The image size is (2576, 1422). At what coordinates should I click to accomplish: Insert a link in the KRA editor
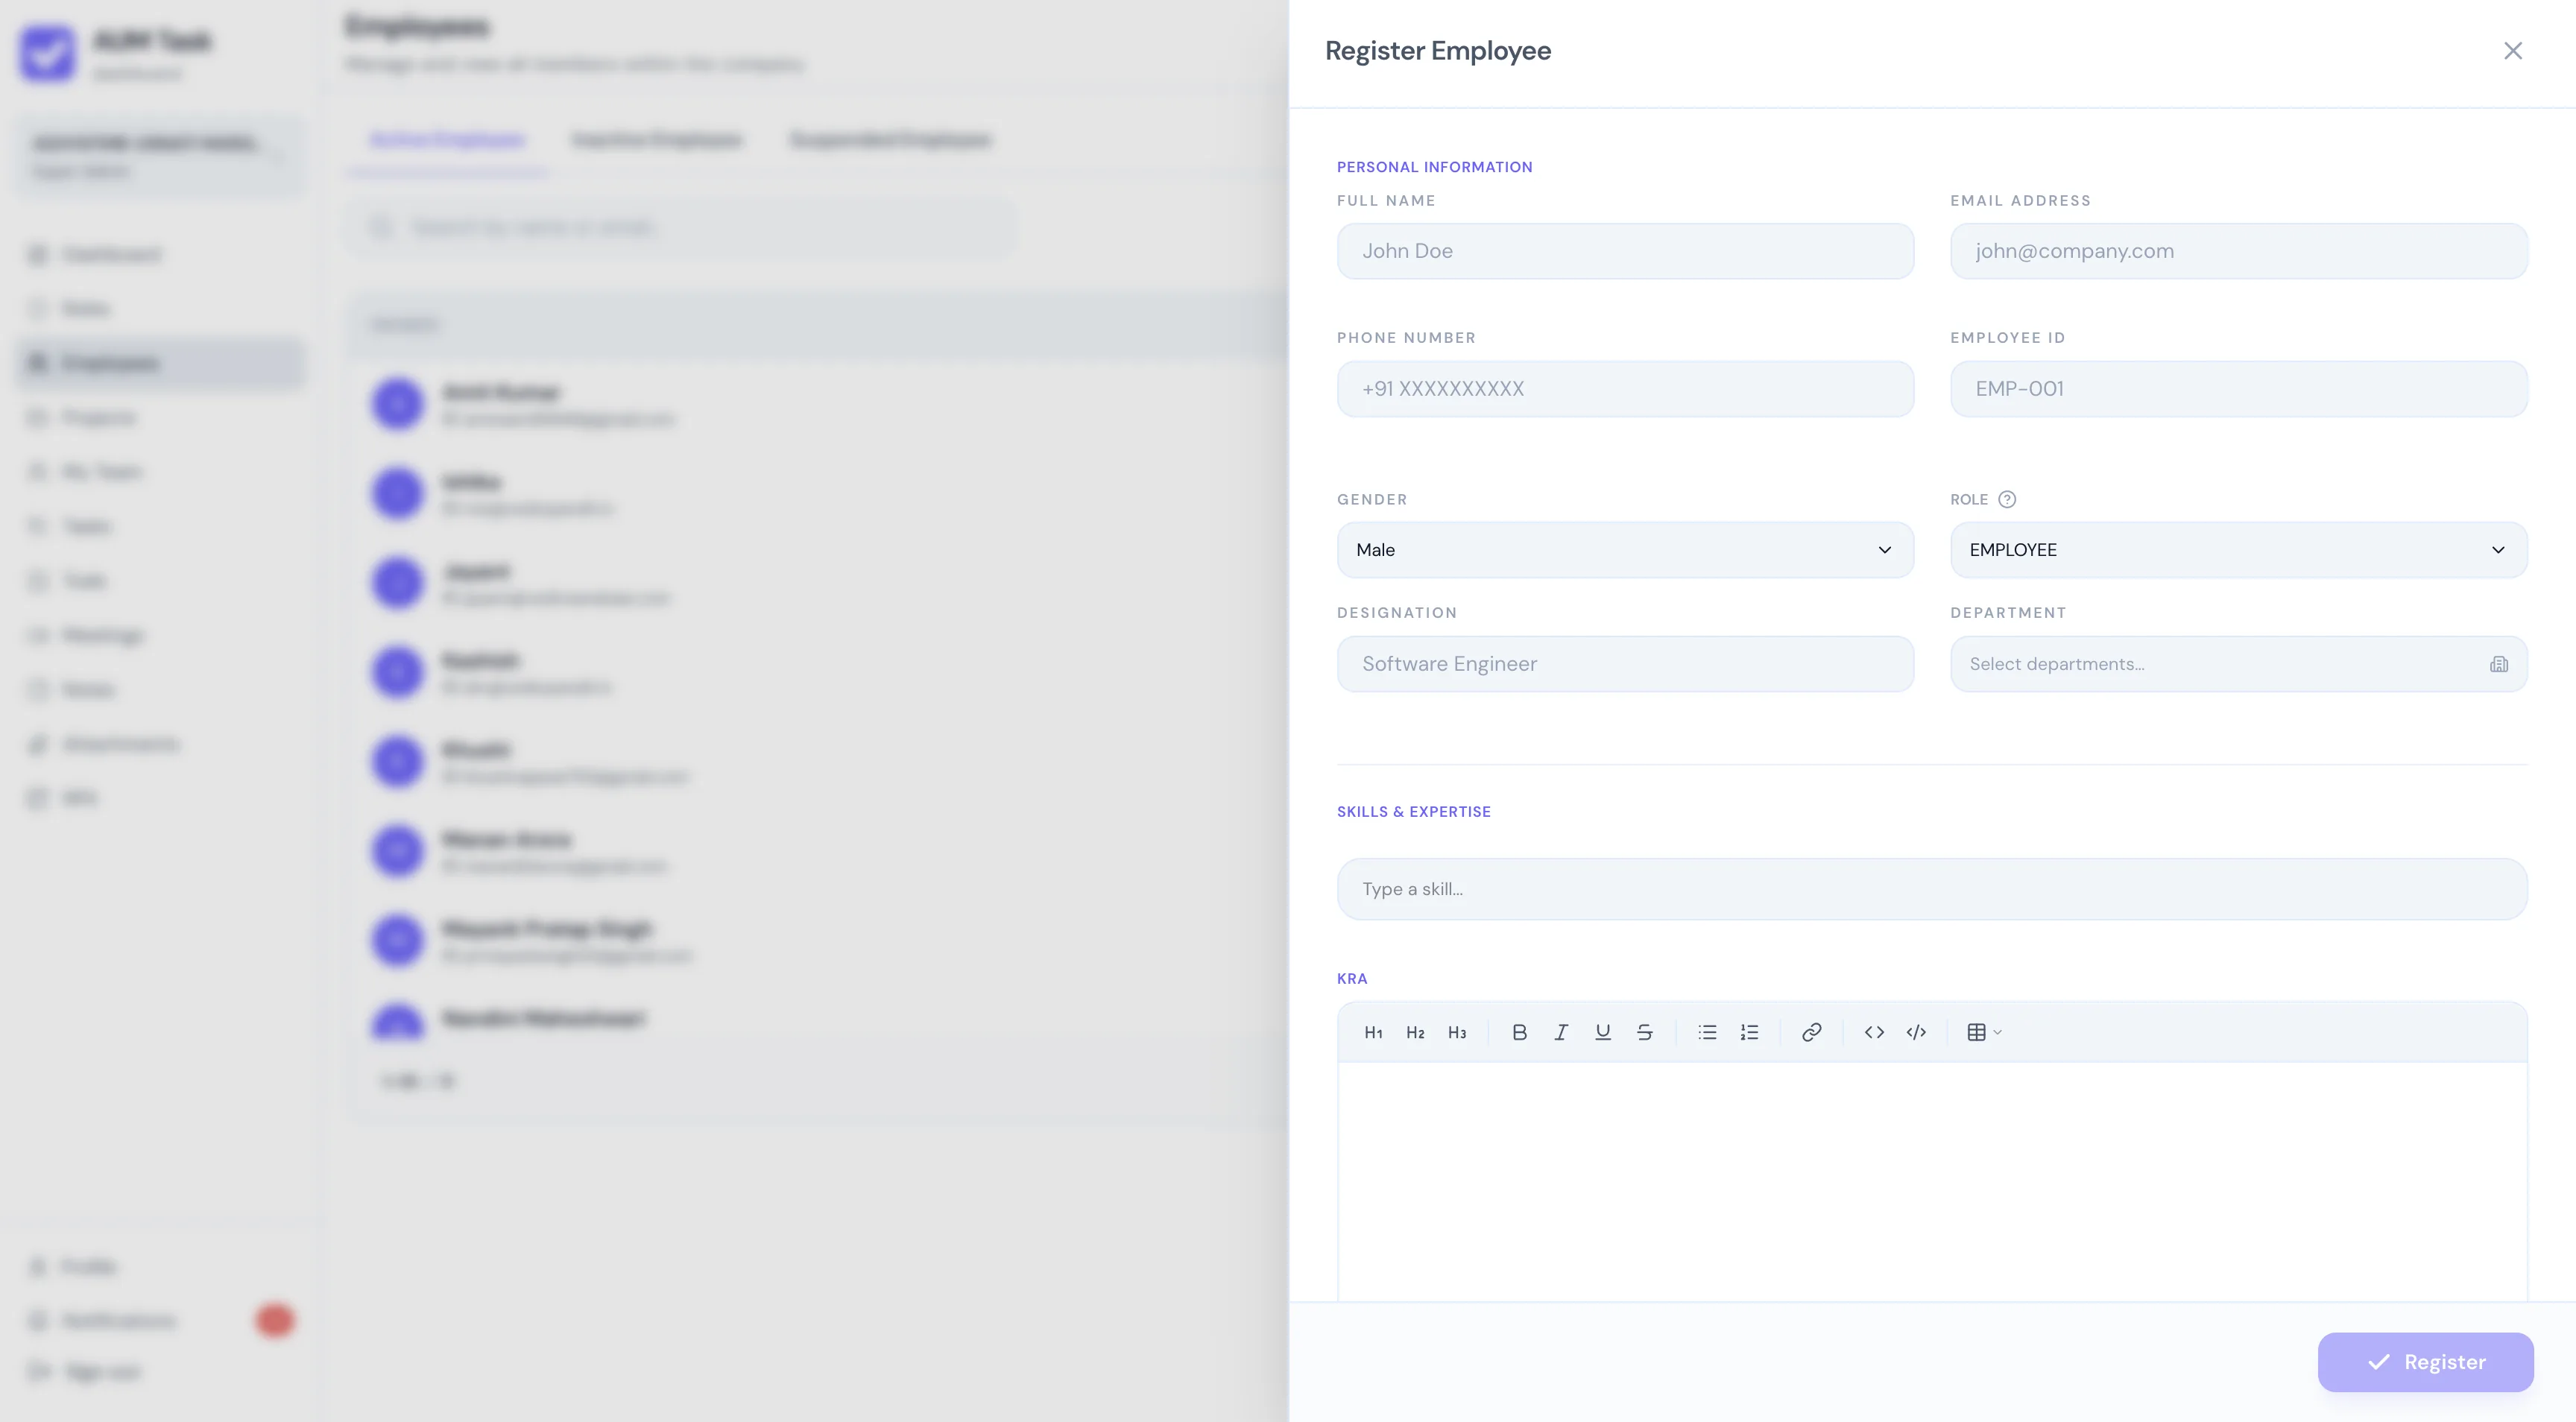coord(1811,1032)
